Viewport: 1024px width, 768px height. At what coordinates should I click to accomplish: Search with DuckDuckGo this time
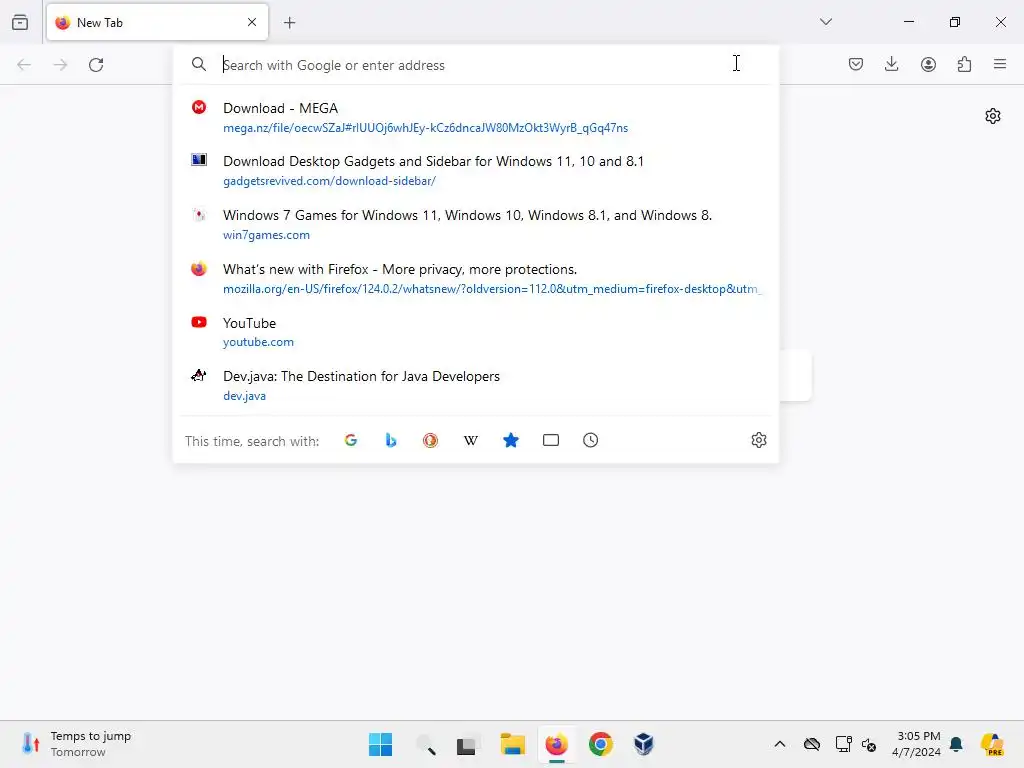(x=430, y=440)
